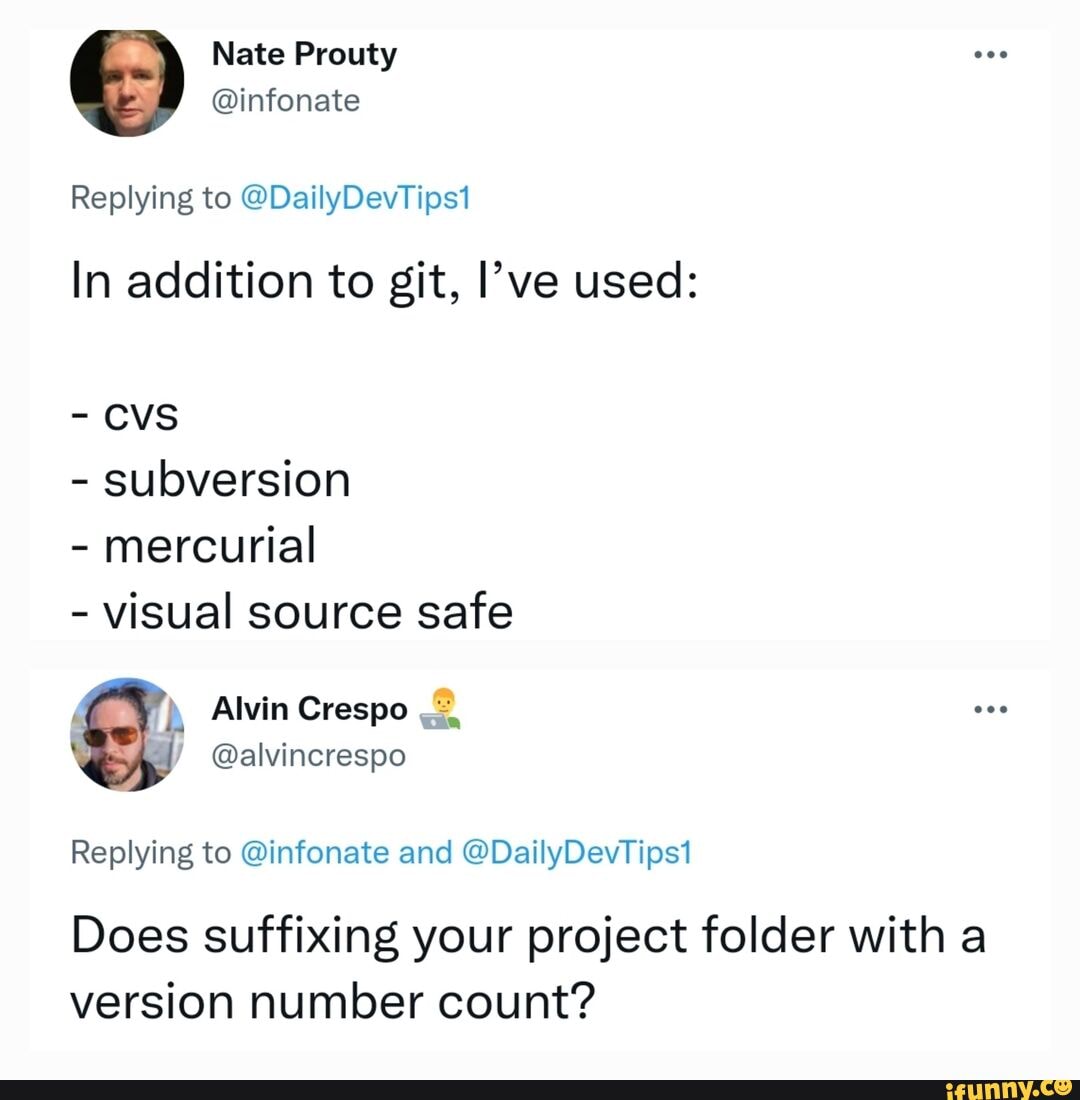Image resolution: width=1080 pixels, height=1100 pixels.
Task: Open @DailyDevTips1 mention in Alvin's reply line
Action: [x=576, y=852]
